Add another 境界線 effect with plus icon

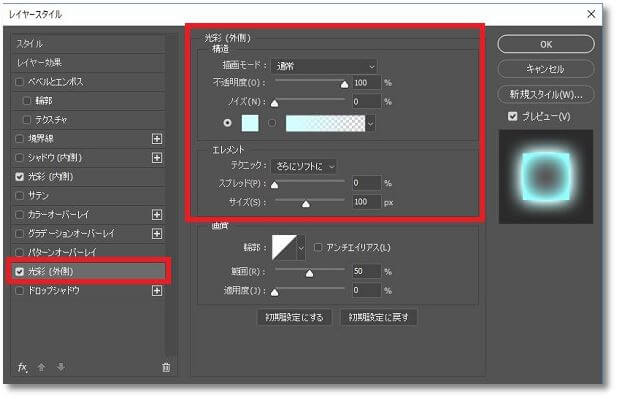pyautogui.click(x=157, y=139)
